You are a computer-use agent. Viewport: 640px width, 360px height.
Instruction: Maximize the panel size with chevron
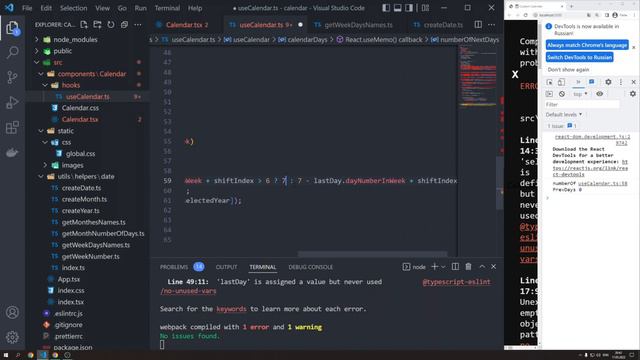482,267
